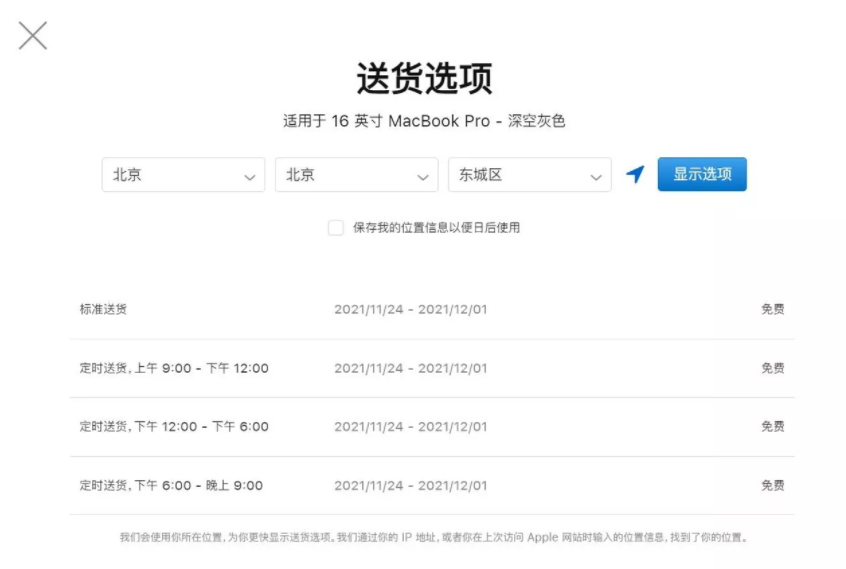The width and height of the screenshot is (846, 569).
Task: Close the 送货选项 dialog with the X
Action: pyautogui.click(x=33, y=36)
